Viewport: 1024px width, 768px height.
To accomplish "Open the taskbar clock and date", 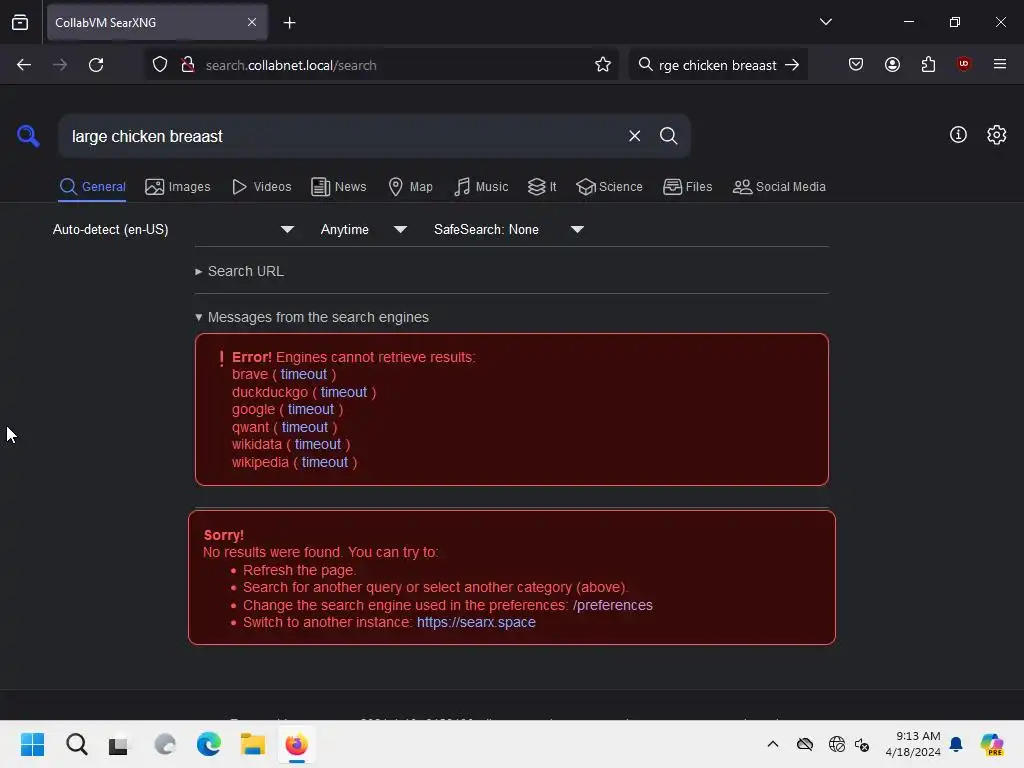I will click(912, 744).
